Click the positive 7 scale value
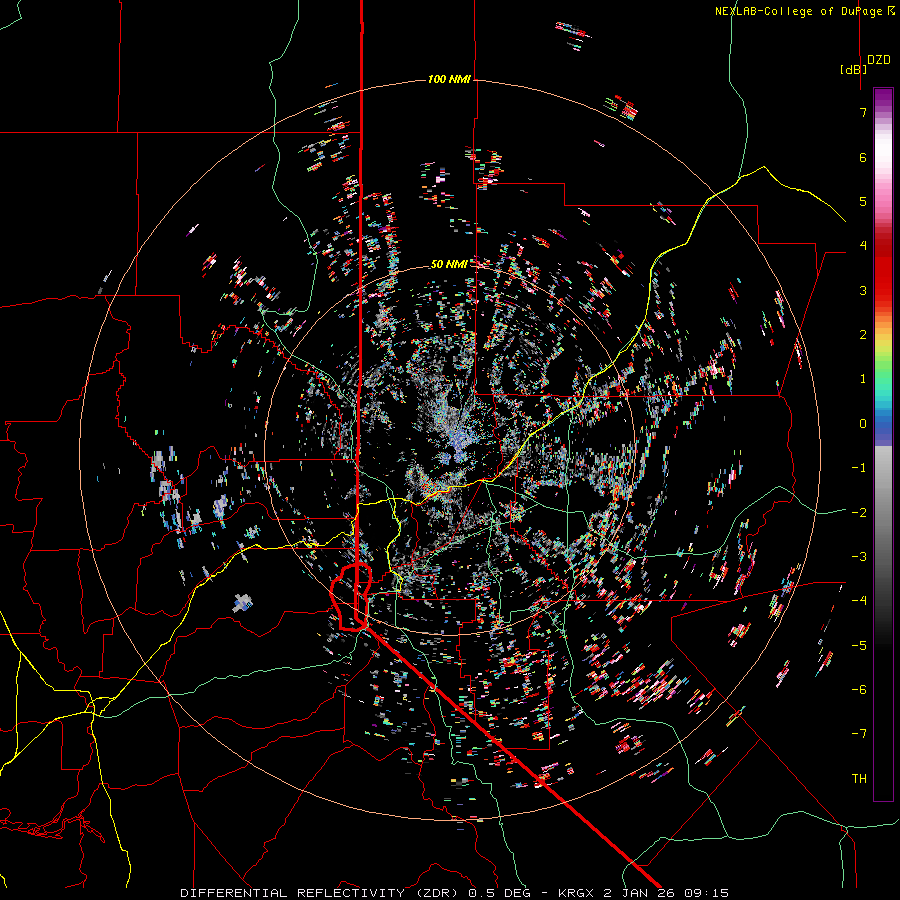 point(863,112)
